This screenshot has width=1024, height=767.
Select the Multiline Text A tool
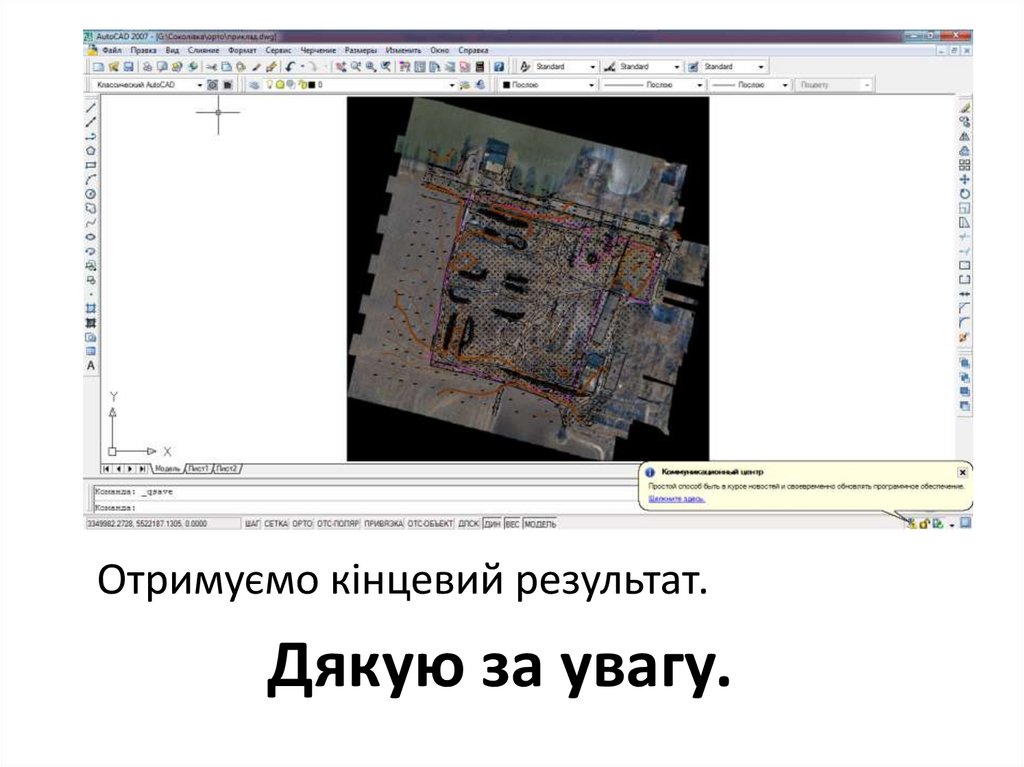(x=91, y=366)
